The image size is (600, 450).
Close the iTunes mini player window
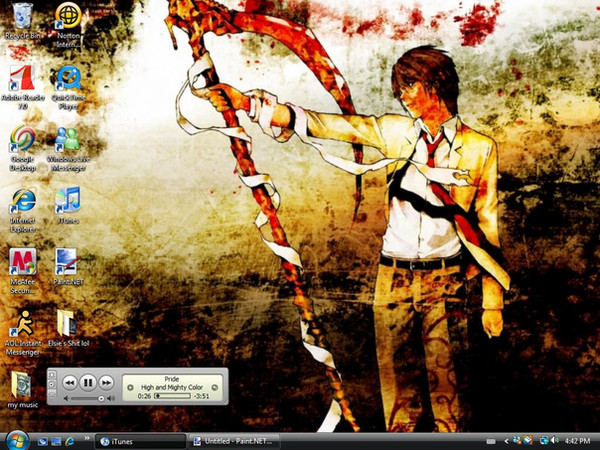[52, 375]
